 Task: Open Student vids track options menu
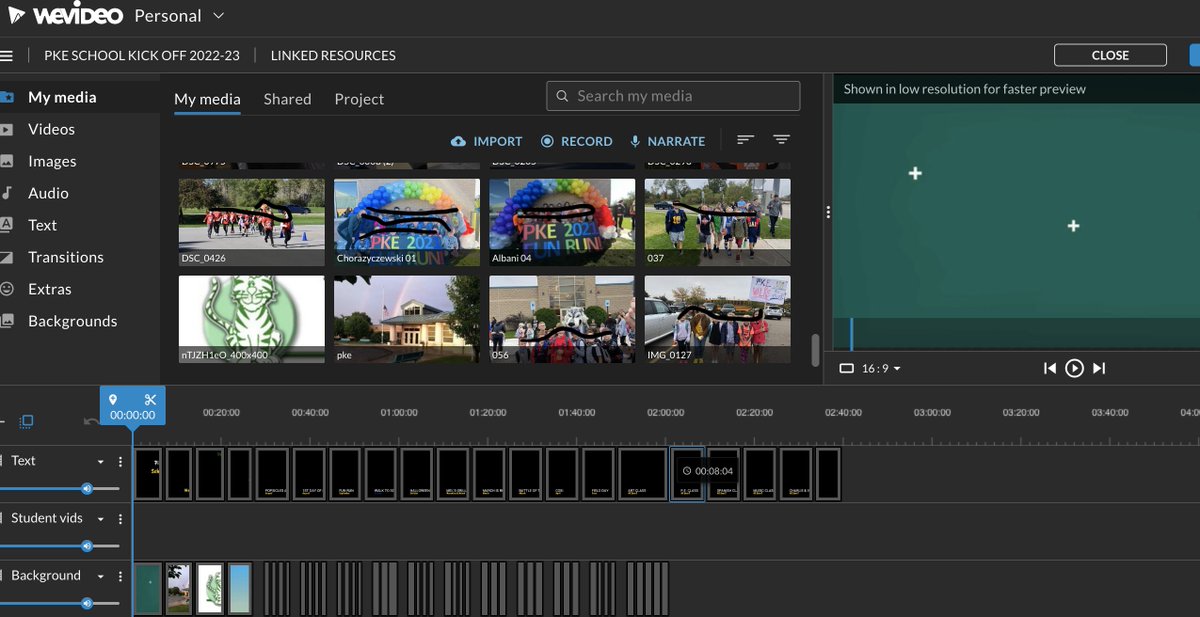120,519
